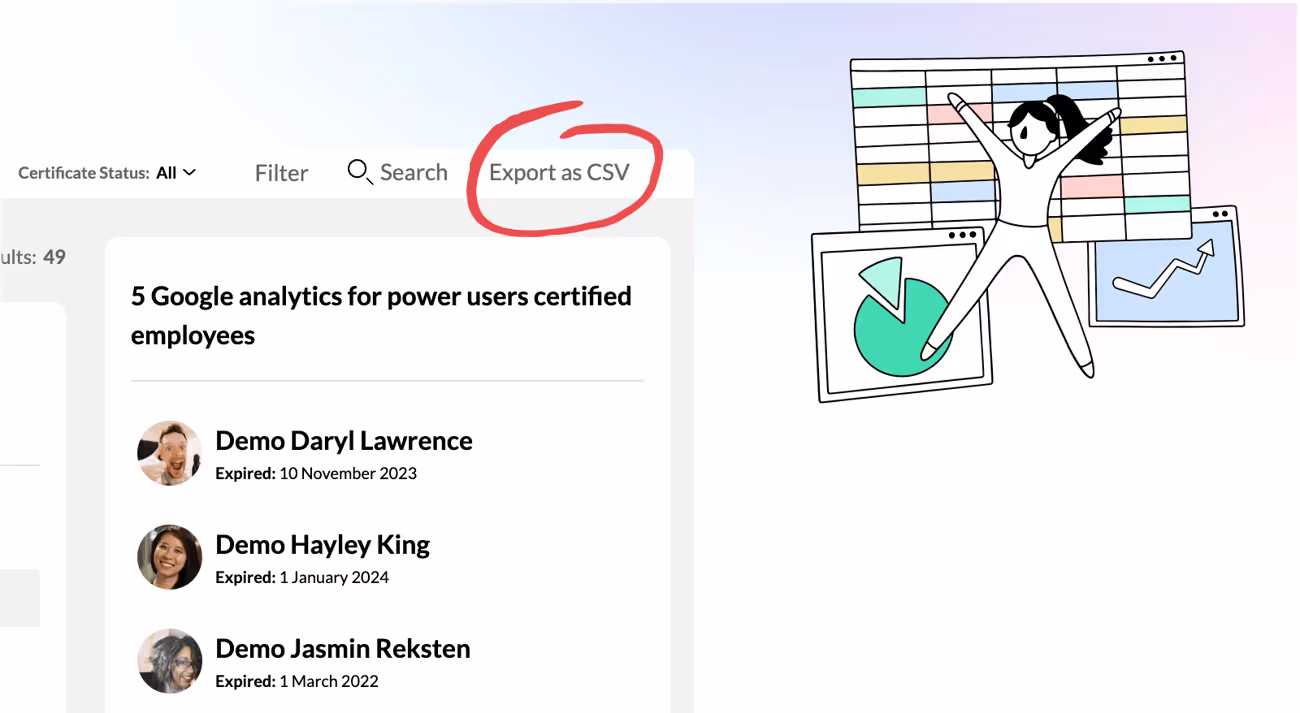This screenshot has width=1300, height=713.
Task: Click the results count 49
Action: (x=54, y=257)
